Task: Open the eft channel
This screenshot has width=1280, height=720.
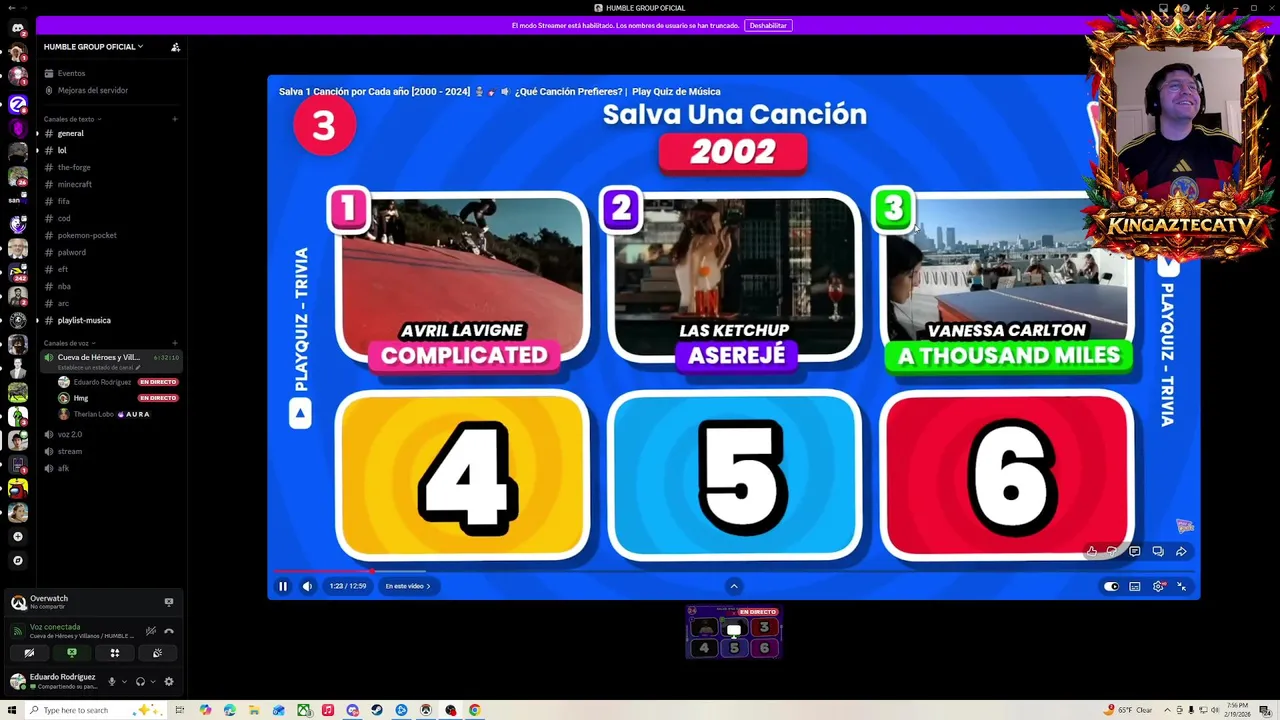Action: tap(110, 269)
